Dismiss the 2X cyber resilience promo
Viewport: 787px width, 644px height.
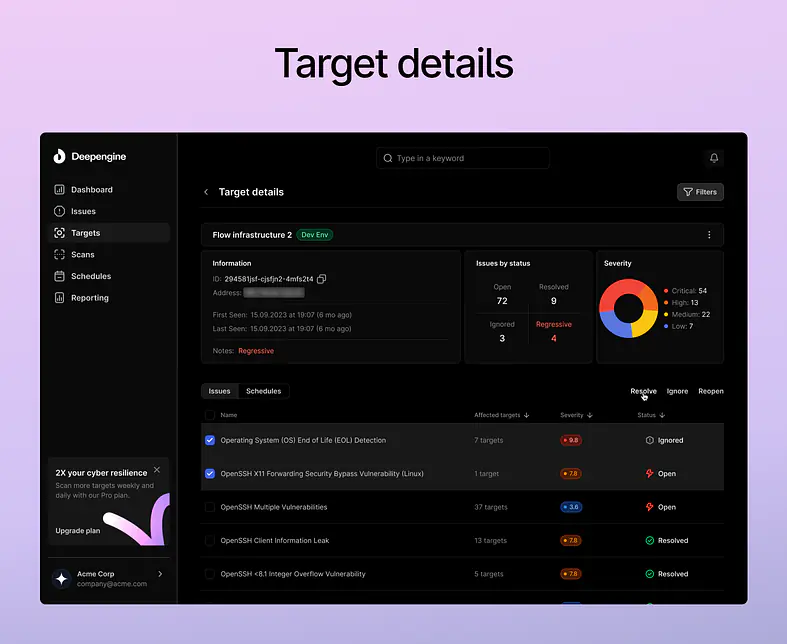pos(157,470)
